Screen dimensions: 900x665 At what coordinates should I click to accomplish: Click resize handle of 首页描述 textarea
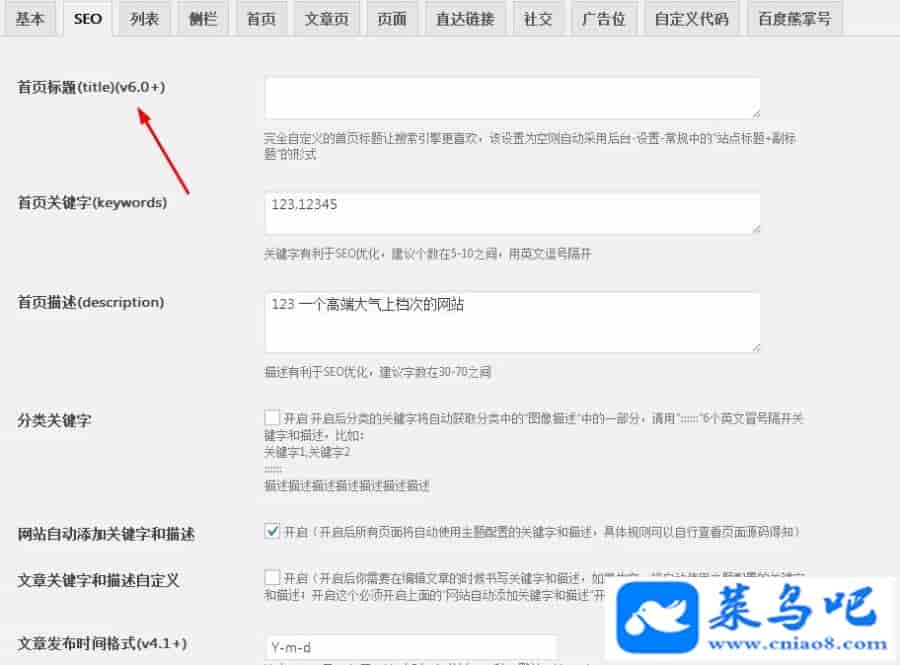click(755, 347)
